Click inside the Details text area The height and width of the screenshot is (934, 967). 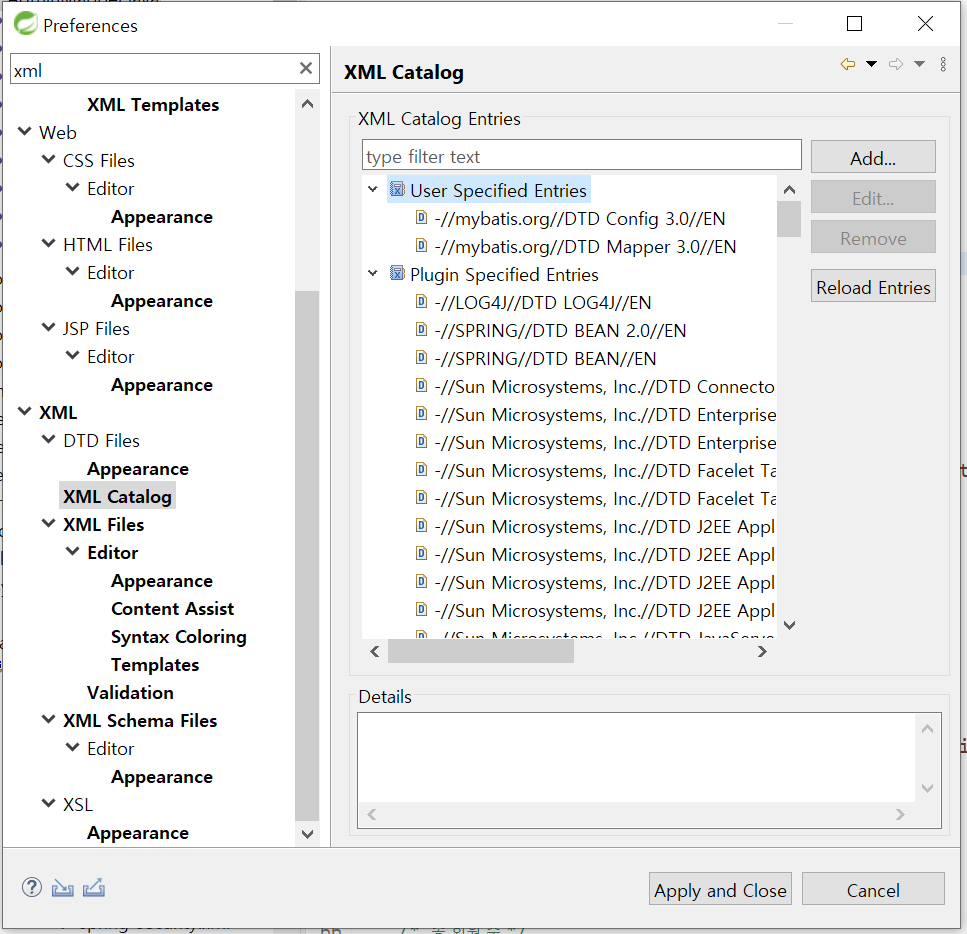(636, 759)
